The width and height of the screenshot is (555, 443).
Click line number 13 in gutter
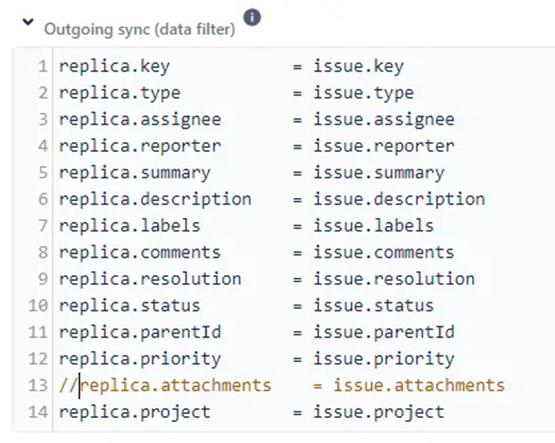tap(38, 385)
